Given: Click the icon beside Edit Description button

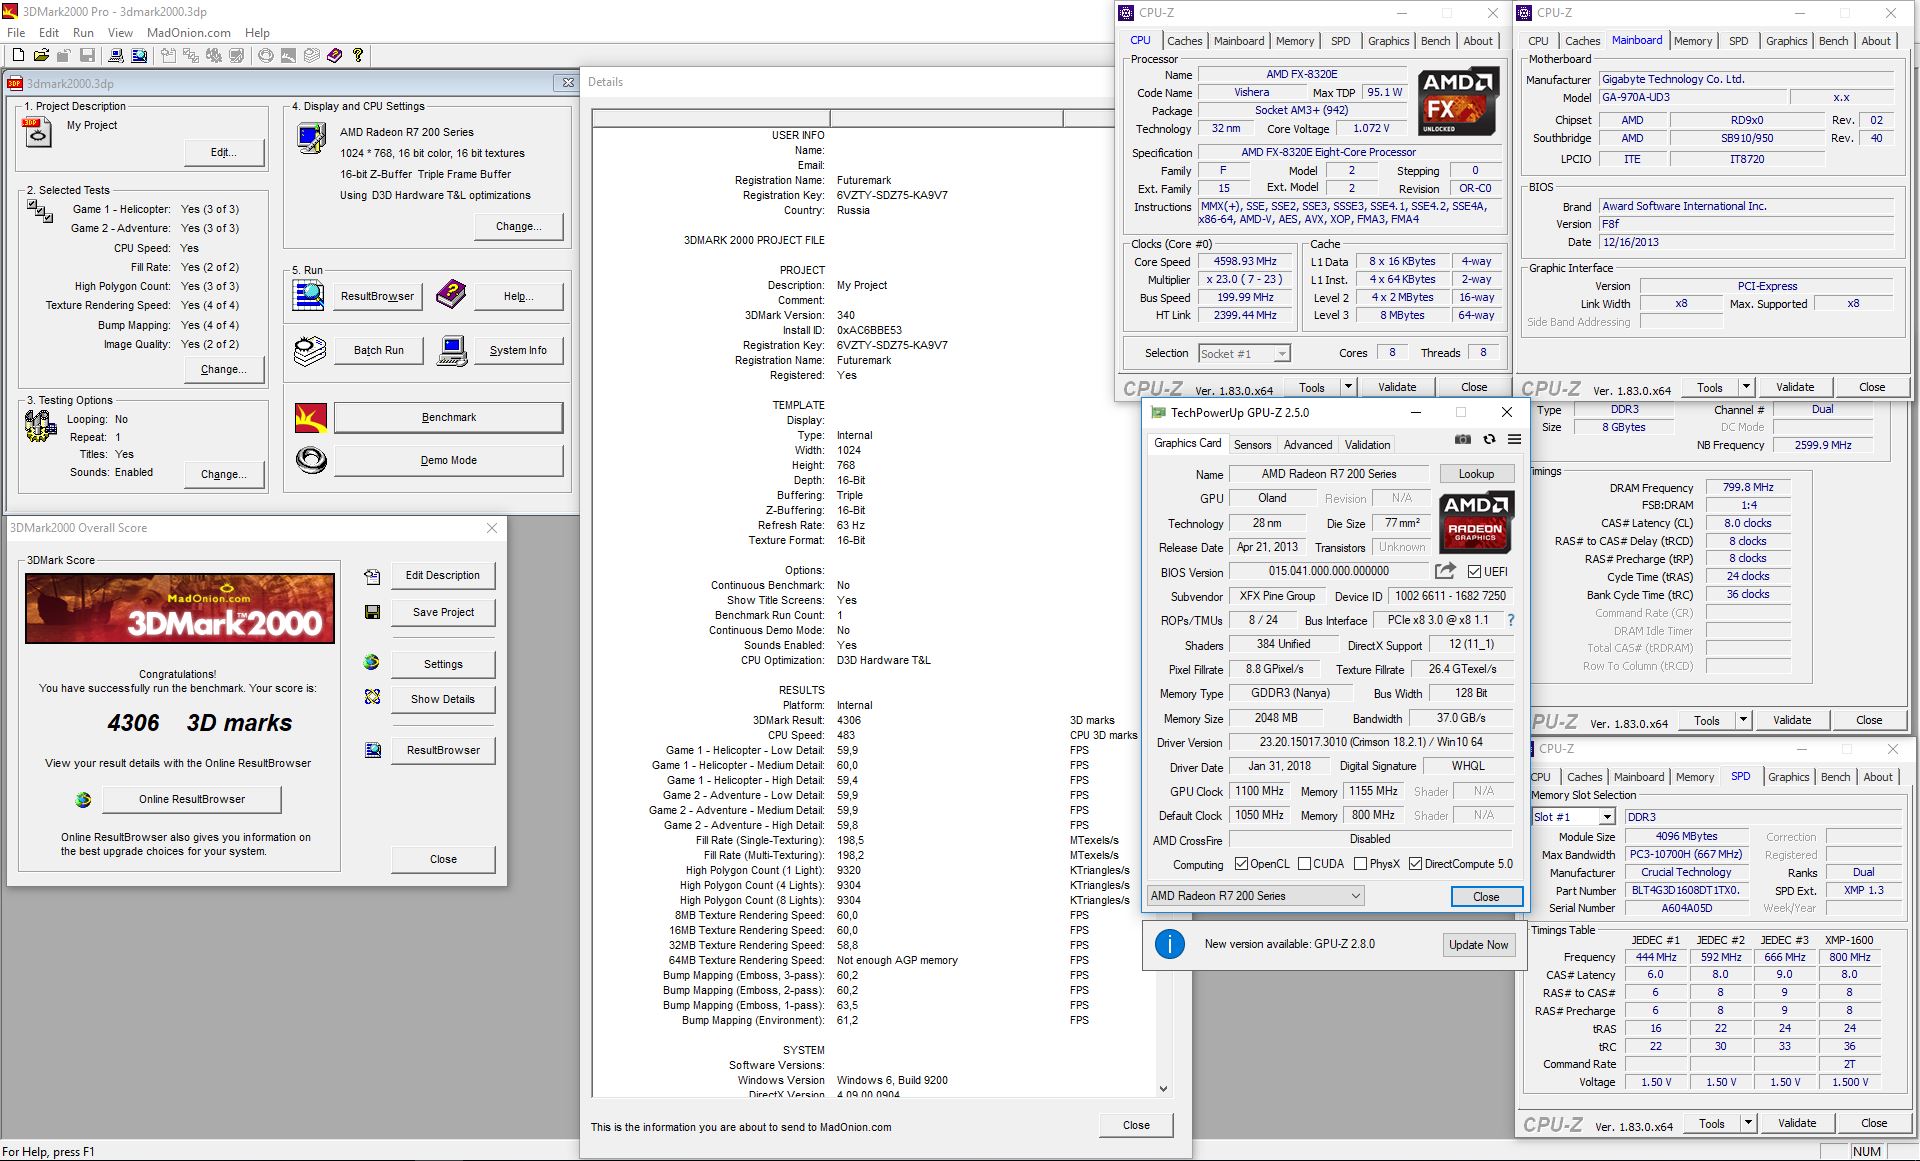Looking at the screenshot, I should (x=372, y=576).
